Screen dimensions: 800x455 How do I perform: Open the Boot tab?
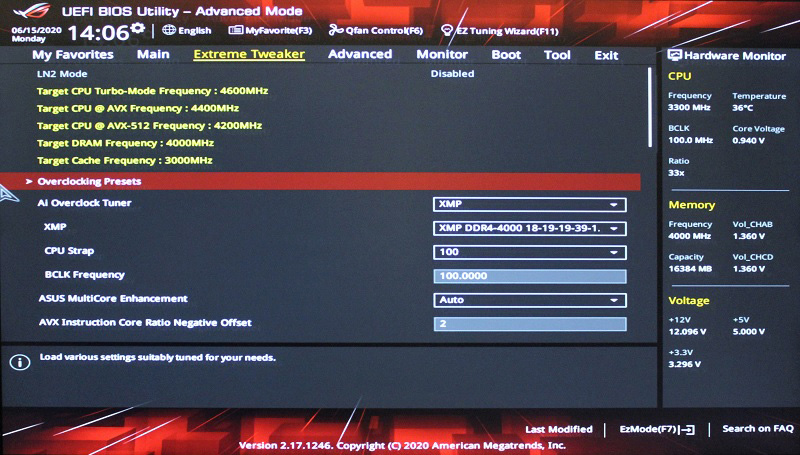coord(506,55)
